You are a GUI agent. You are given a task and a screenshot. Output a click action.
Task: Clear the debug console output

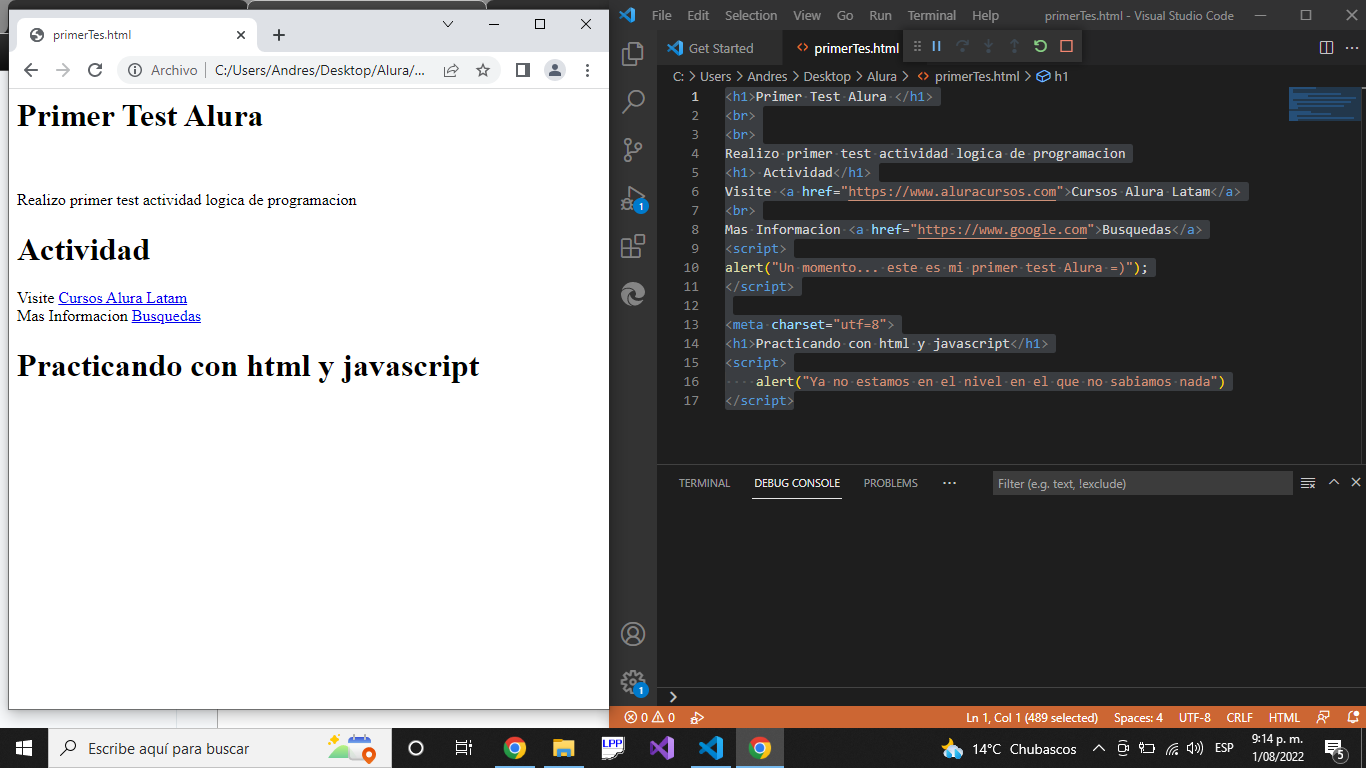pos(1308,483)
